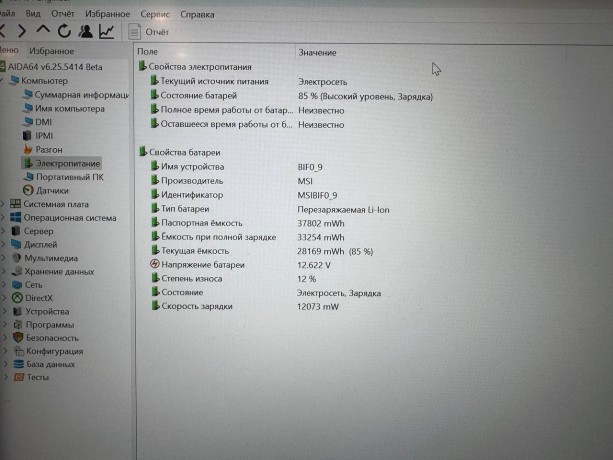This screenshot has width=613, height=460.
Task: Click the Конфигурация icon
Action: click(19, 351)
